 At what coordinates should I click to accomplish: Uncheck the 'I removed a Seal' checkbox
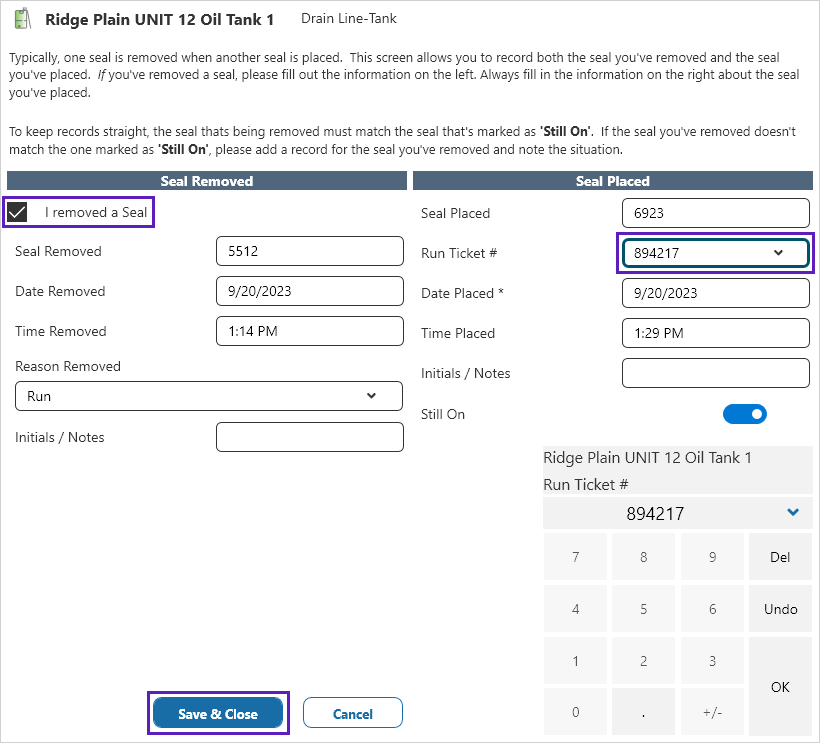click(x=17, y=212)
